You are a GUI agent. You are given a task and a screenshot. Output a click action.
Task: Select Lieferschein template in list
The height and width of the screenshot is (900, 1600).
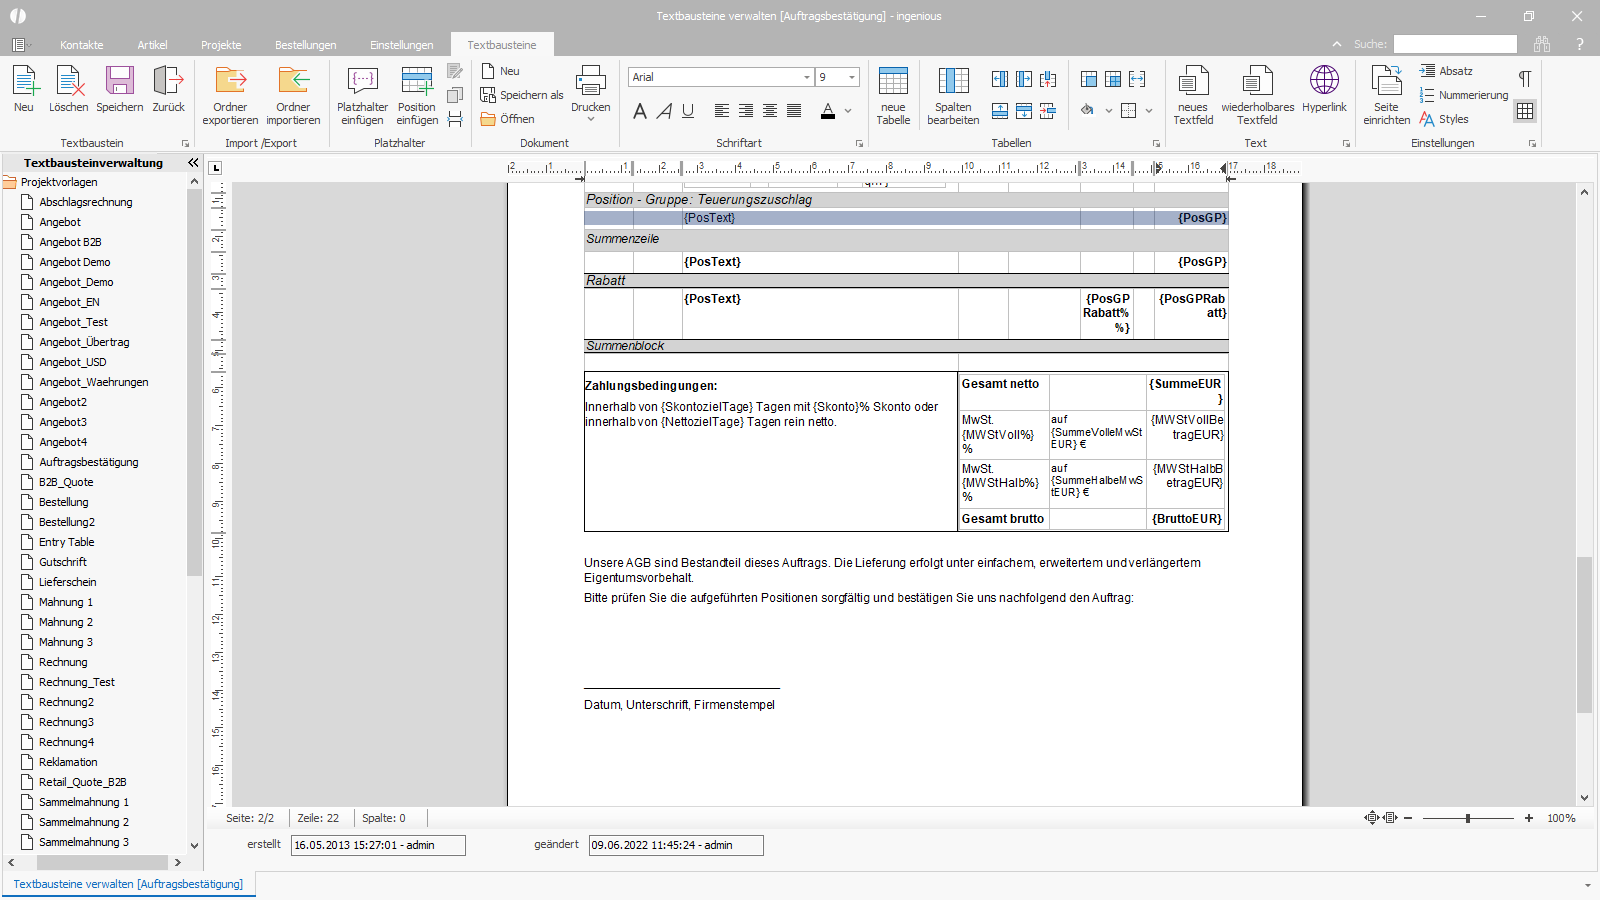[x=68, y=582]
